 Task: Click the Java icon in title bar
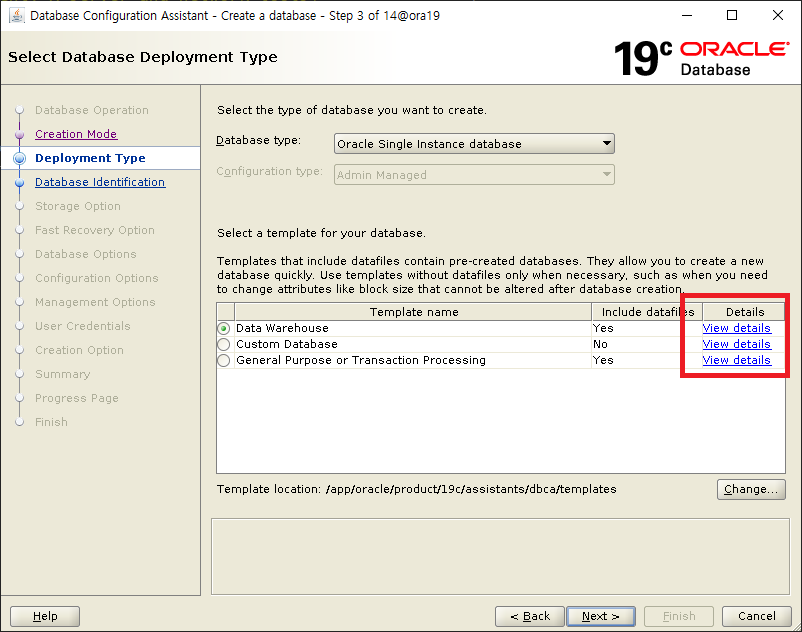(16, 15)
